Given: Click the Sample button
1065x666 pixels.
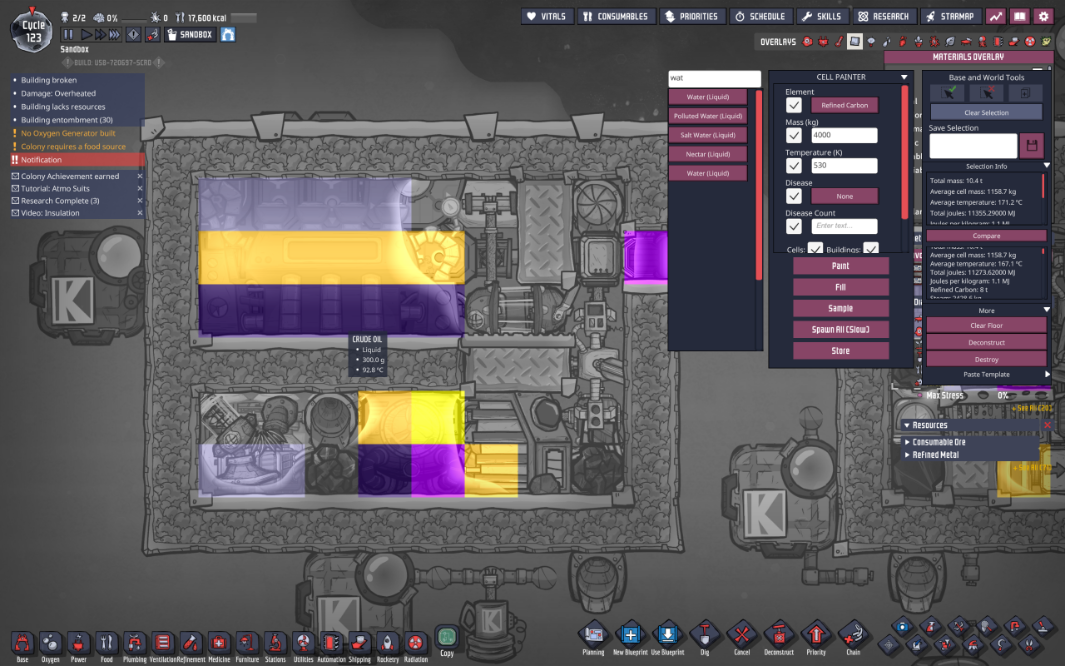Looking at the screenshot, I should (x=840, y=308).
